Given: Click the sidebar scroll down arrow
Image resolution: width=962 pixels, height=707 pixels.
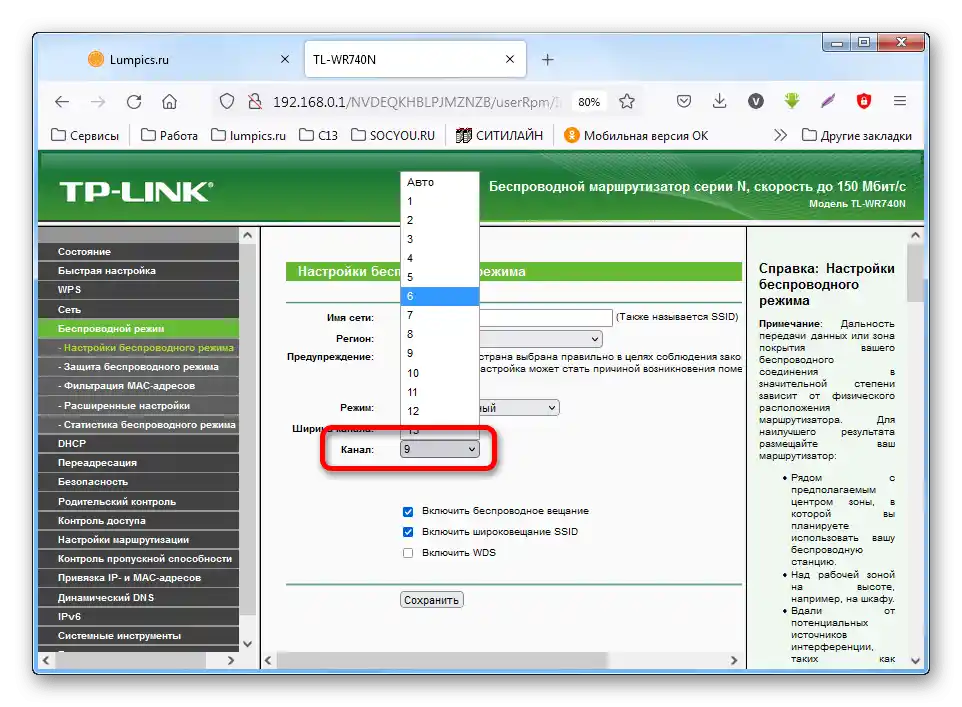Looking at the screenshot, I should (x=247, y=644).
